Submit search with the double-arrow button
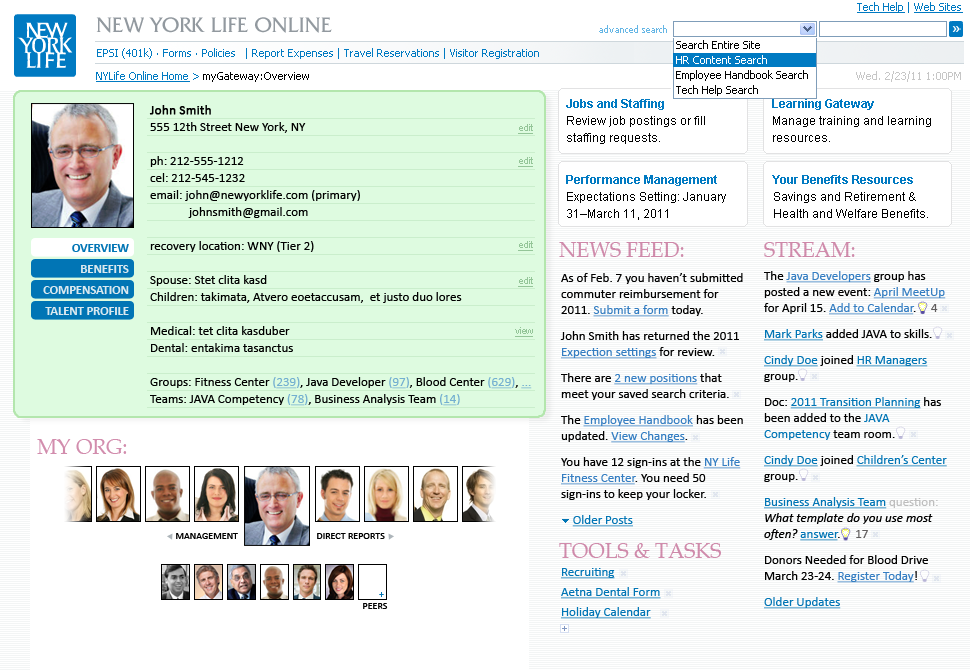Screen dimensions: 970x670 coord(956,29)
